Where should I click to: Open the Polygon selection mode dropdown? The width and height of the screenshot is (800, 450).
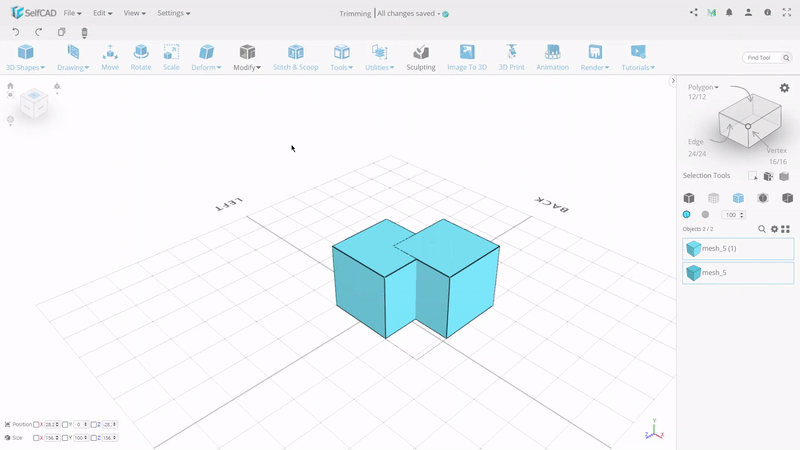point(703,87)
